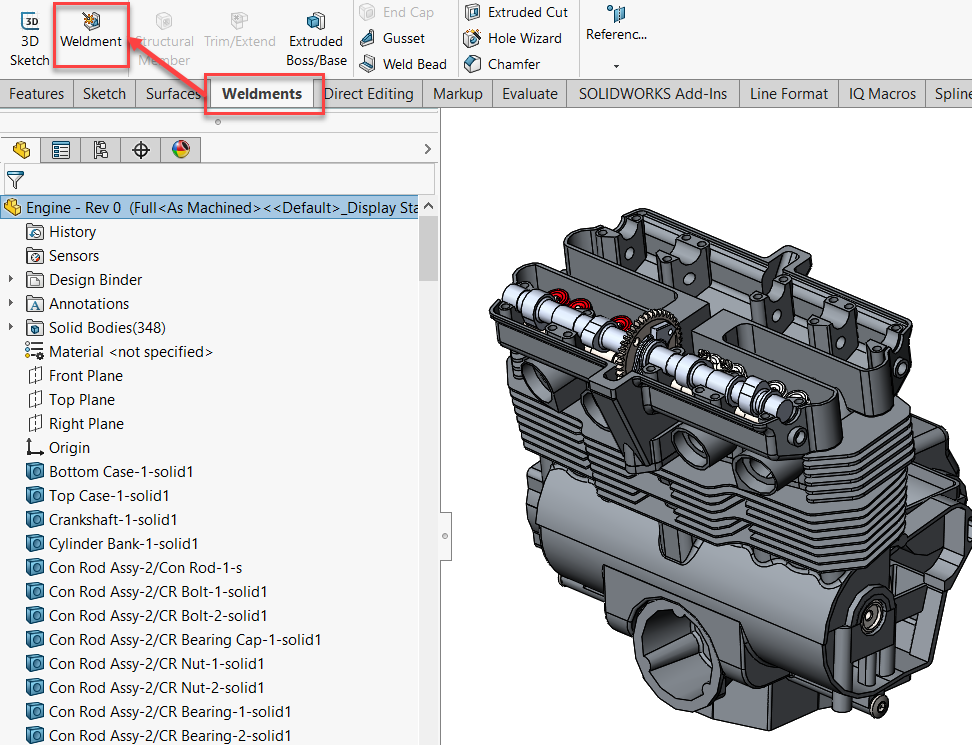Select Con Rod Assy-2/CR Nut-1-solid1
The image size is (972, 745).
click(145, 664)
